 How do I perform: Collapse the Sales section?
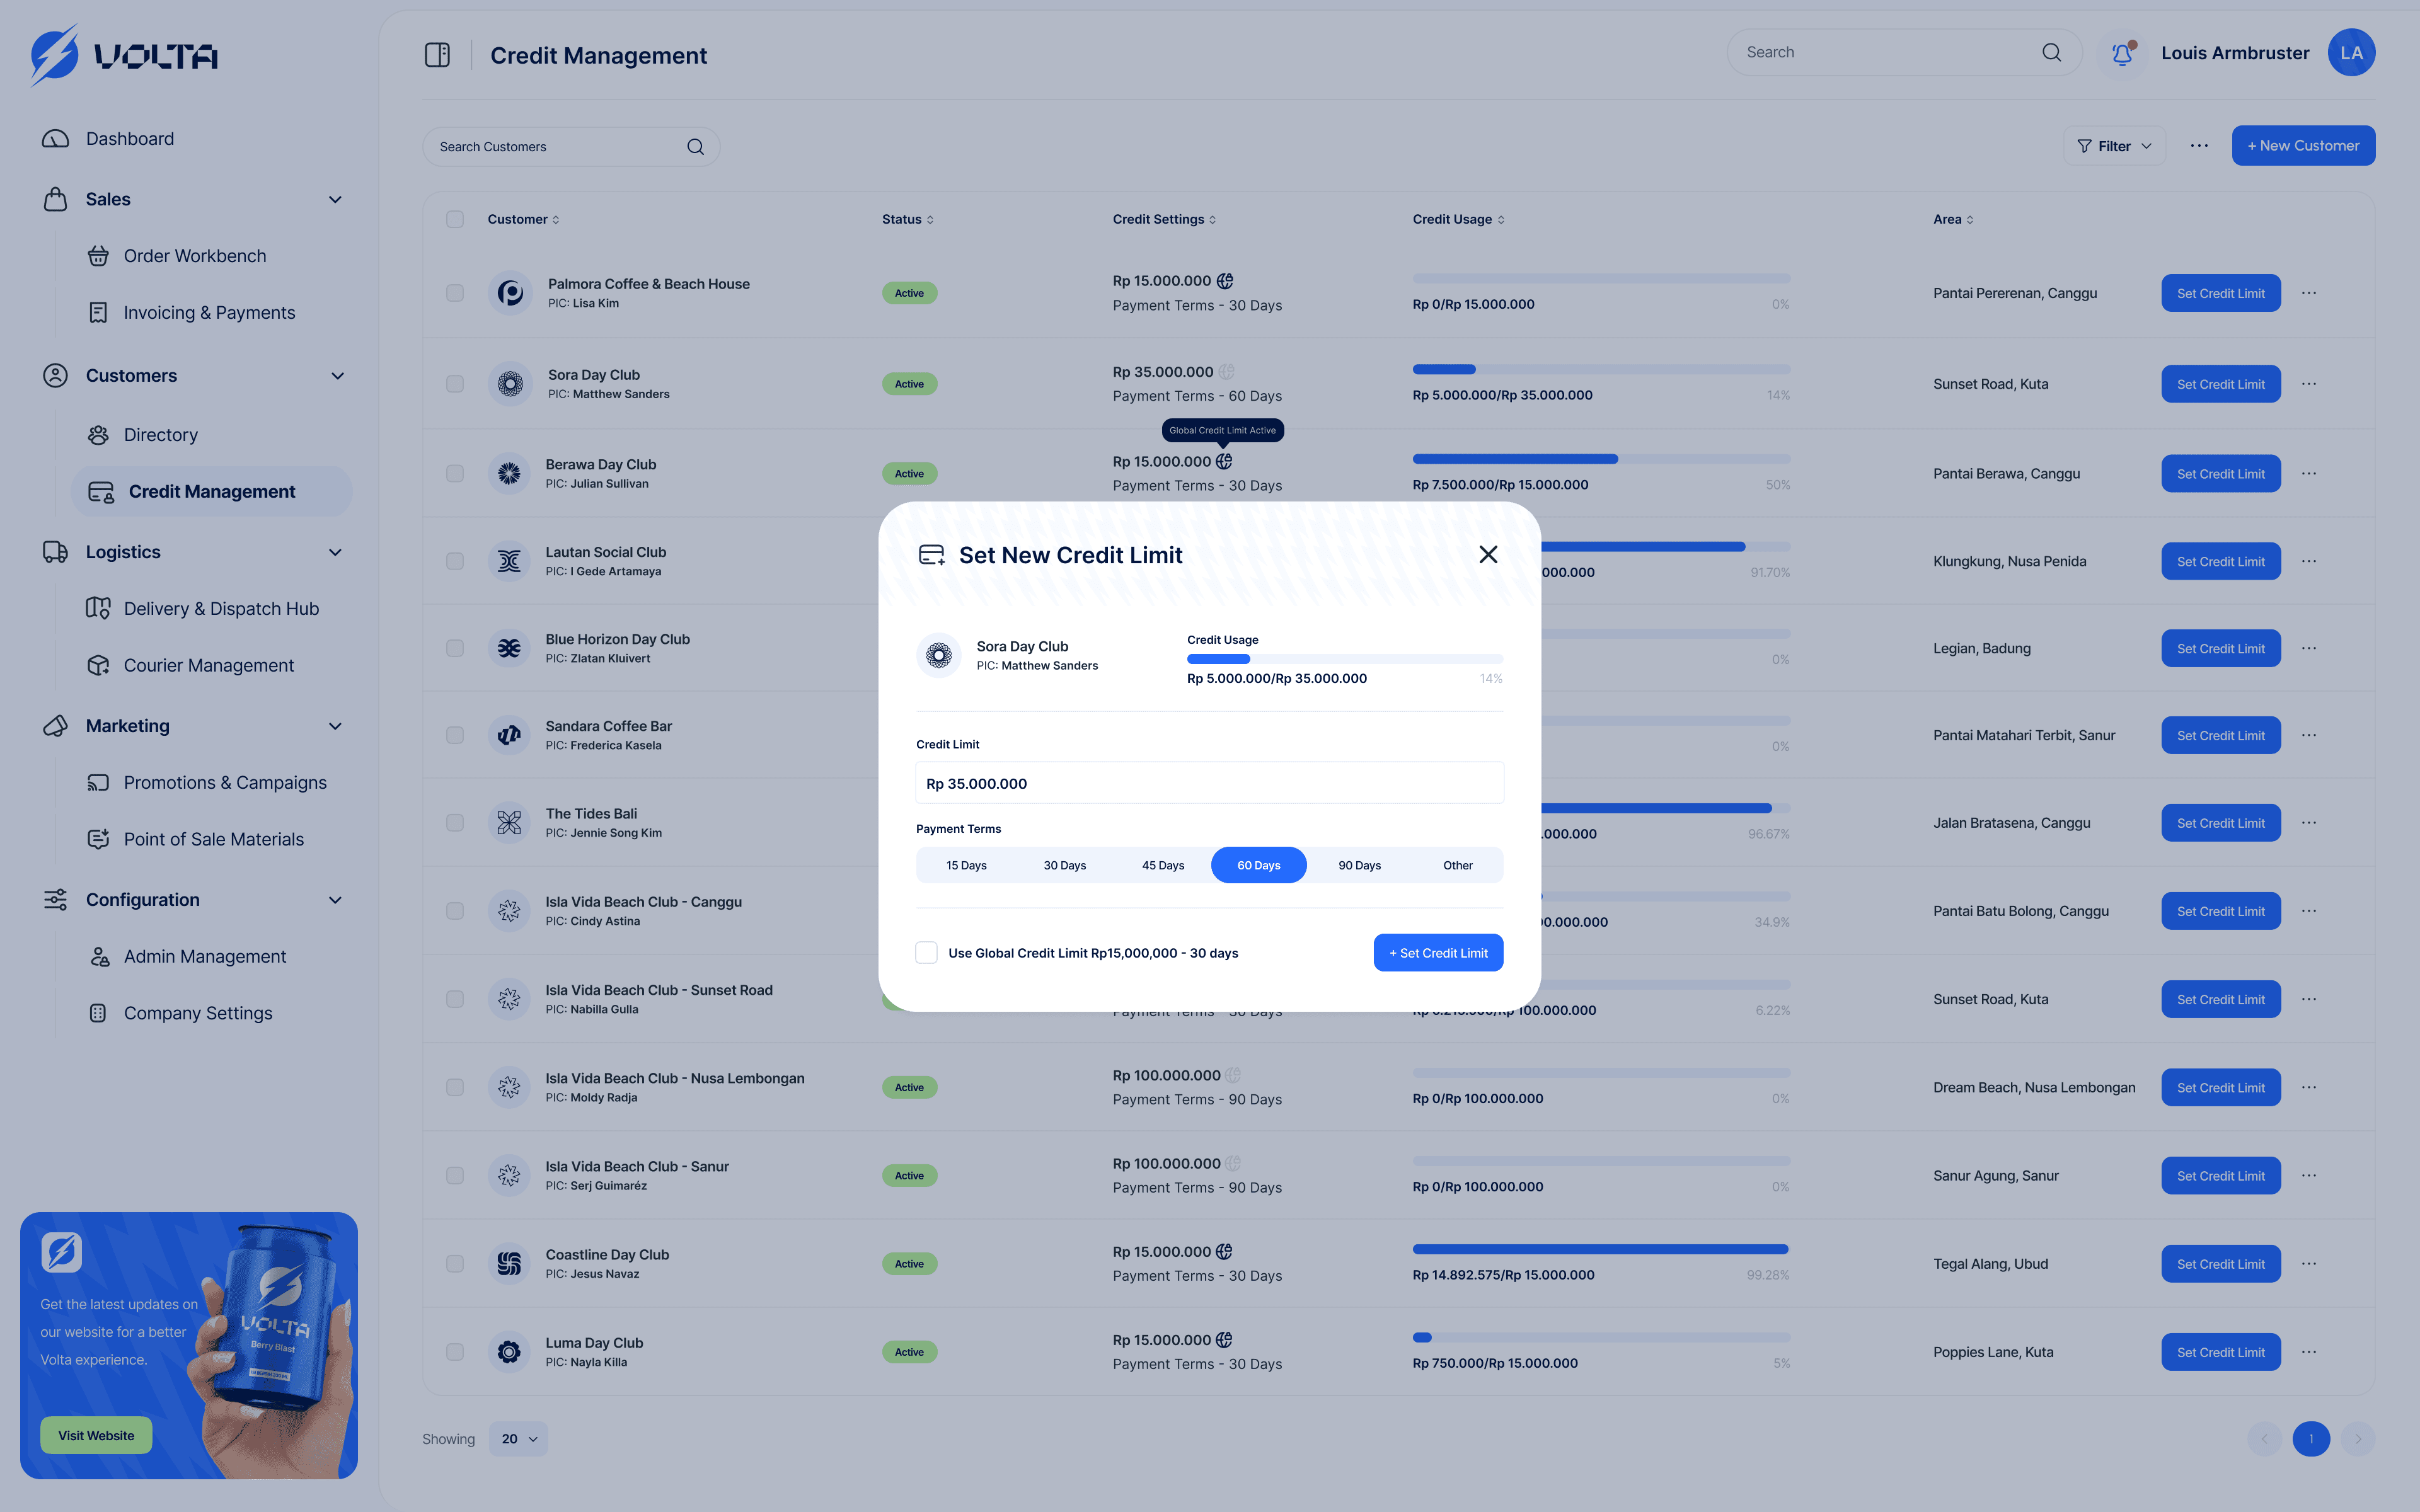[335, 200]
